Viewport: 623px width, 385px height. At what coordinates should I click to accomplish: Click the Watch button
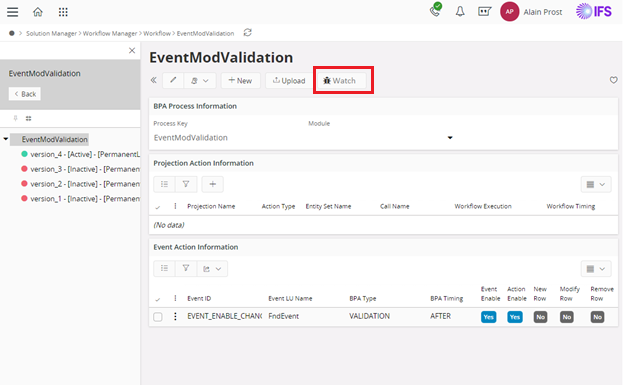[x=341, y=81]
